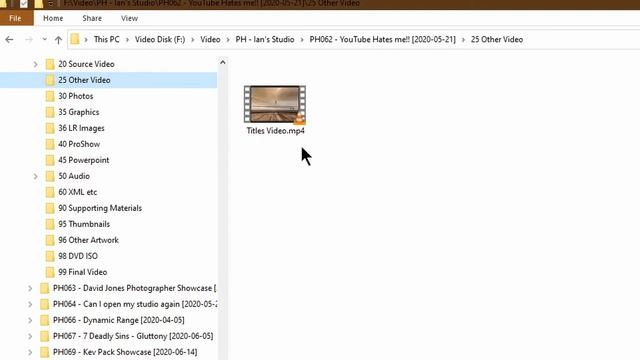This screenshot has width=640, height=360.
Task: Select the 95 Thumbnails folder
Action: tap(84, 224)
